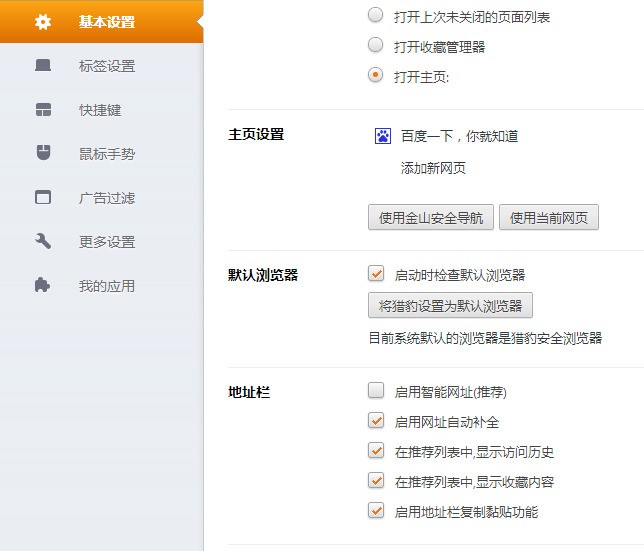This screenshot has width=644, height=551.
Task: Click the 默认浏览器 section heading
Action: (263, 275)
